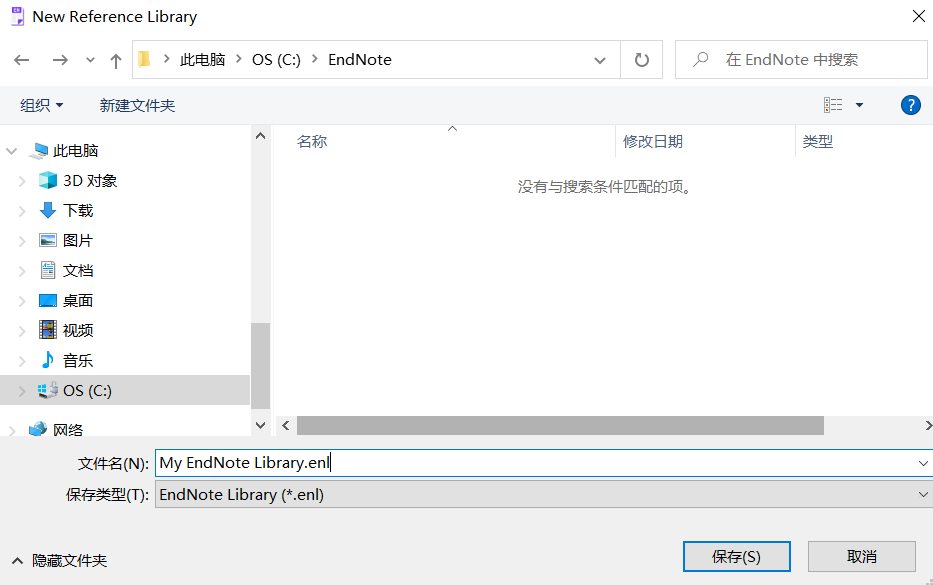Viewport: 933px width, 585px height.
Task: Refresh the EndNote folder view
Action: click(641, 60)
